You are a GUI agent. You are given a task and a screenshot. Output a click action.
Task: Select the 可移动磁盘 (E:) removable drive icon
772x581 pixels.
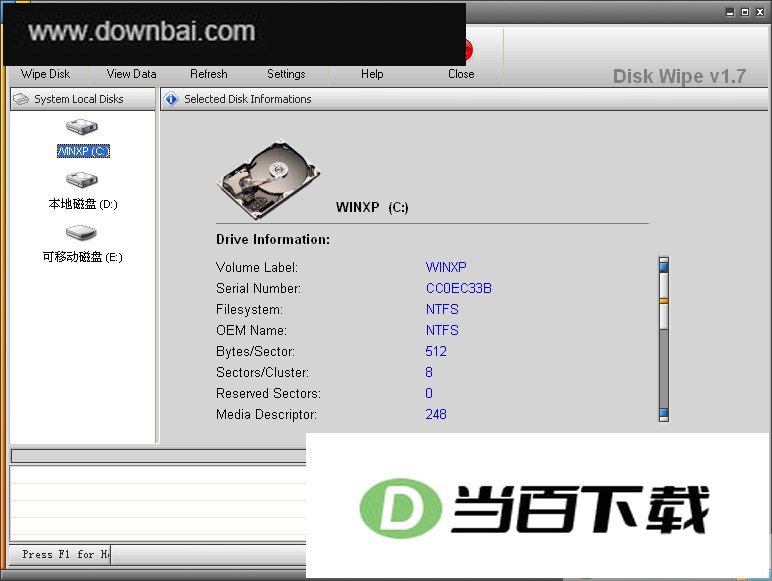(81, 232)
